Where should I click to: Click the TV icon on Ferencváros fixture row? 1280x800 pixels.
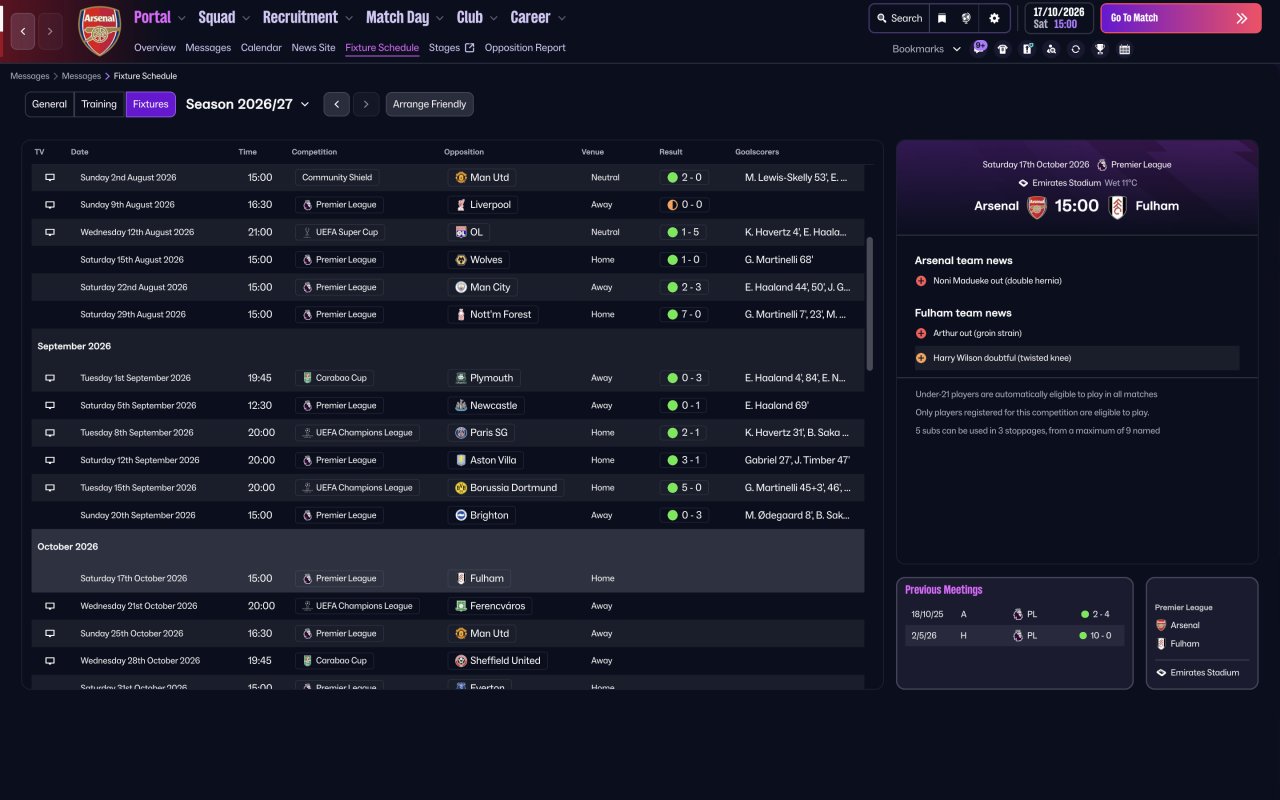coord(50,606)
